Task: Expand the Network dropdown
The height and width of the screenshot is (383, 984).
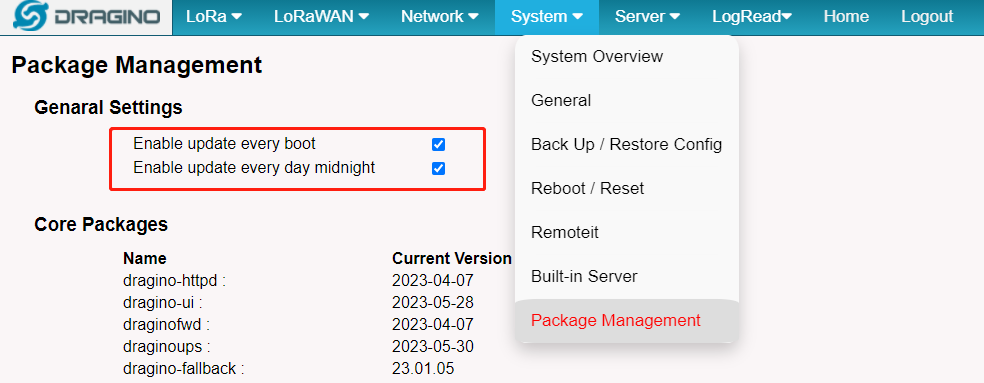Action: pyautogui.click(x=440, y=17)
